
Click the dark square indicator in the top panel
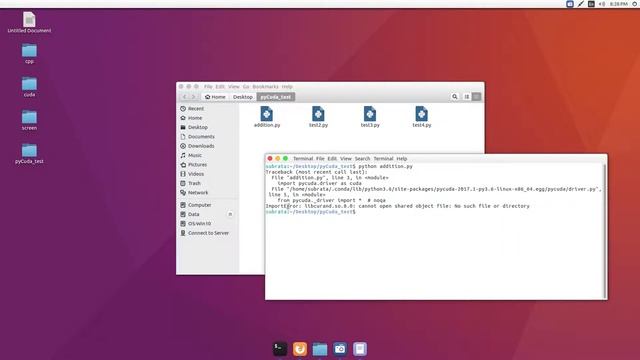(x=591, y=4)
